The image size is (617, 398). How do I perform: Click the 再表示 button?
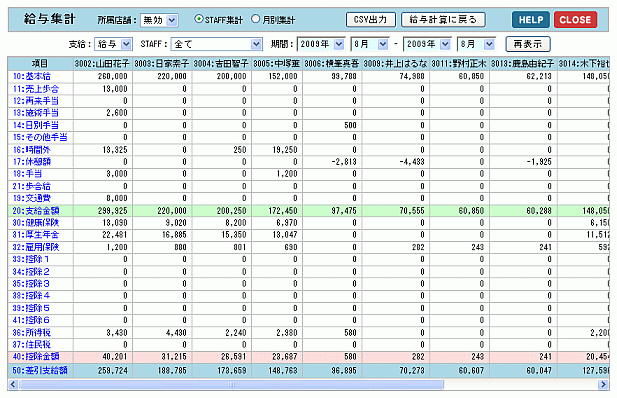click(x=528, y=44)
